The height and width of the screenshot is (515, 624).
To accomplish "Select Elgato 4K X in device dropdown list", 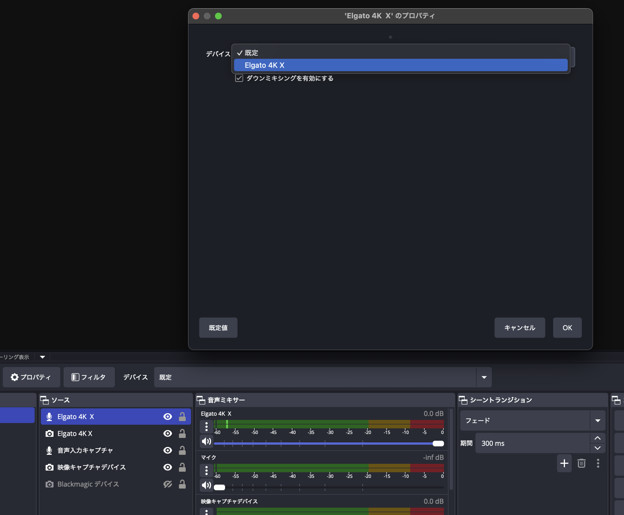I will point(400,65).
